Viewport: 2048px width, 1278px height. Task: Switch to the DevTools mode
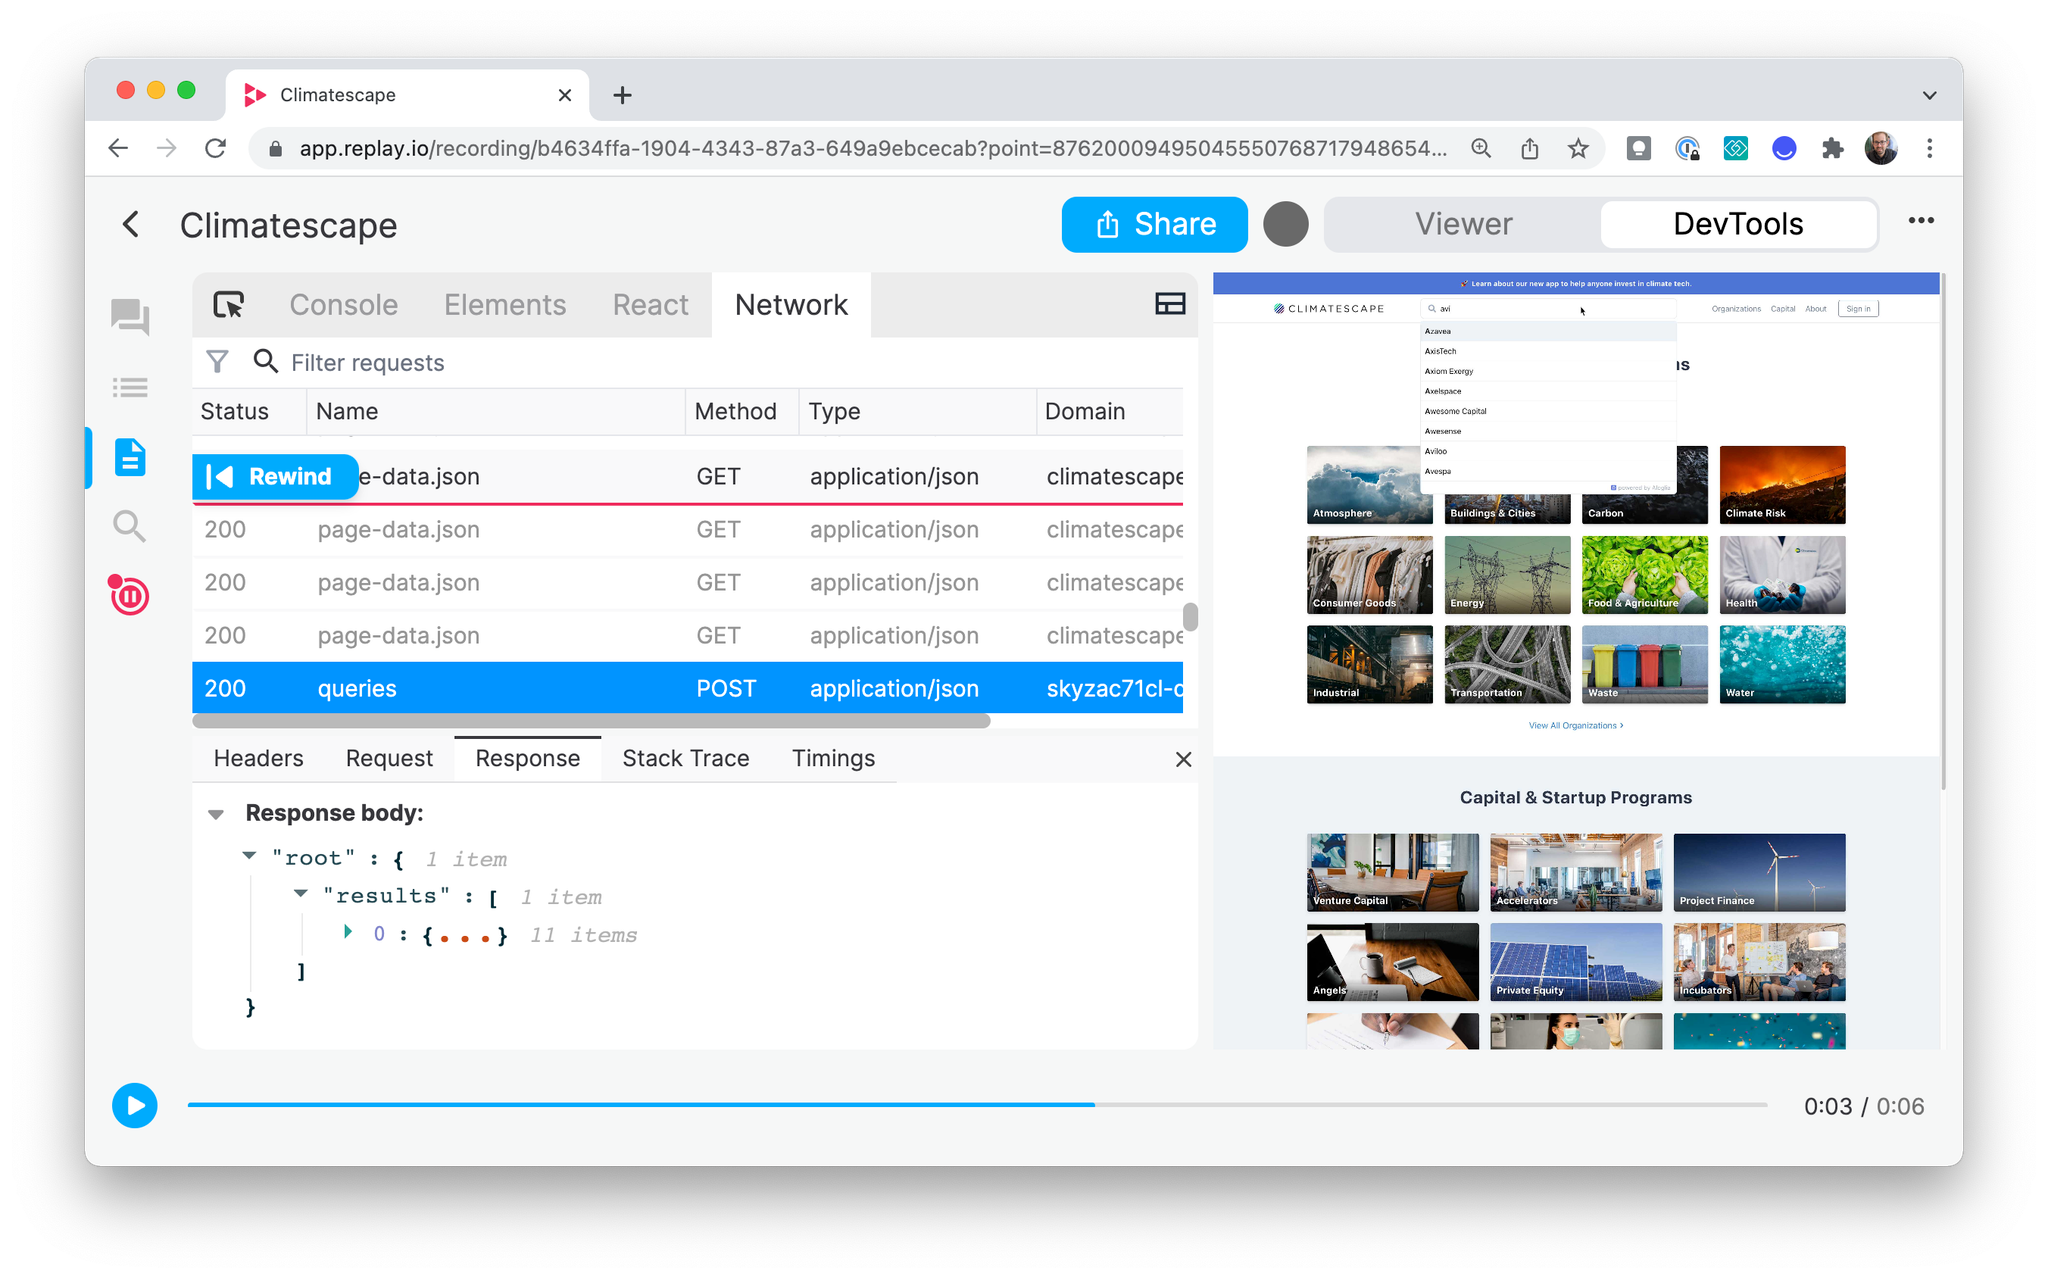pyautogui.click(x=1738, y=224)
